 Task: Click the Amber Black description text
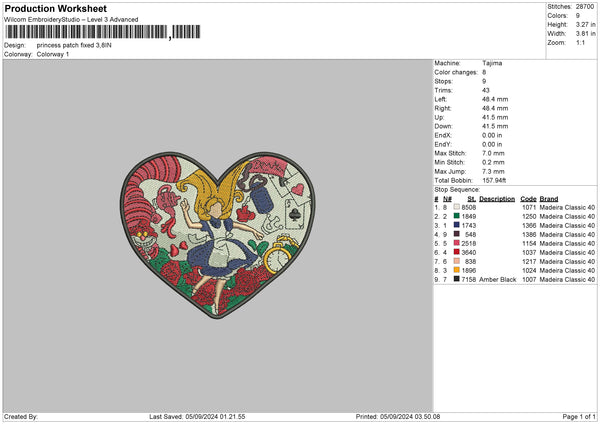click(497, 279)
